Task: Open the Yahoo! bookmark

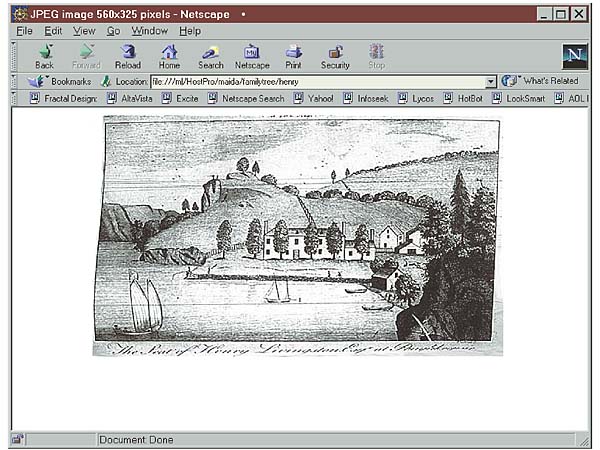Action: (314, 98)
